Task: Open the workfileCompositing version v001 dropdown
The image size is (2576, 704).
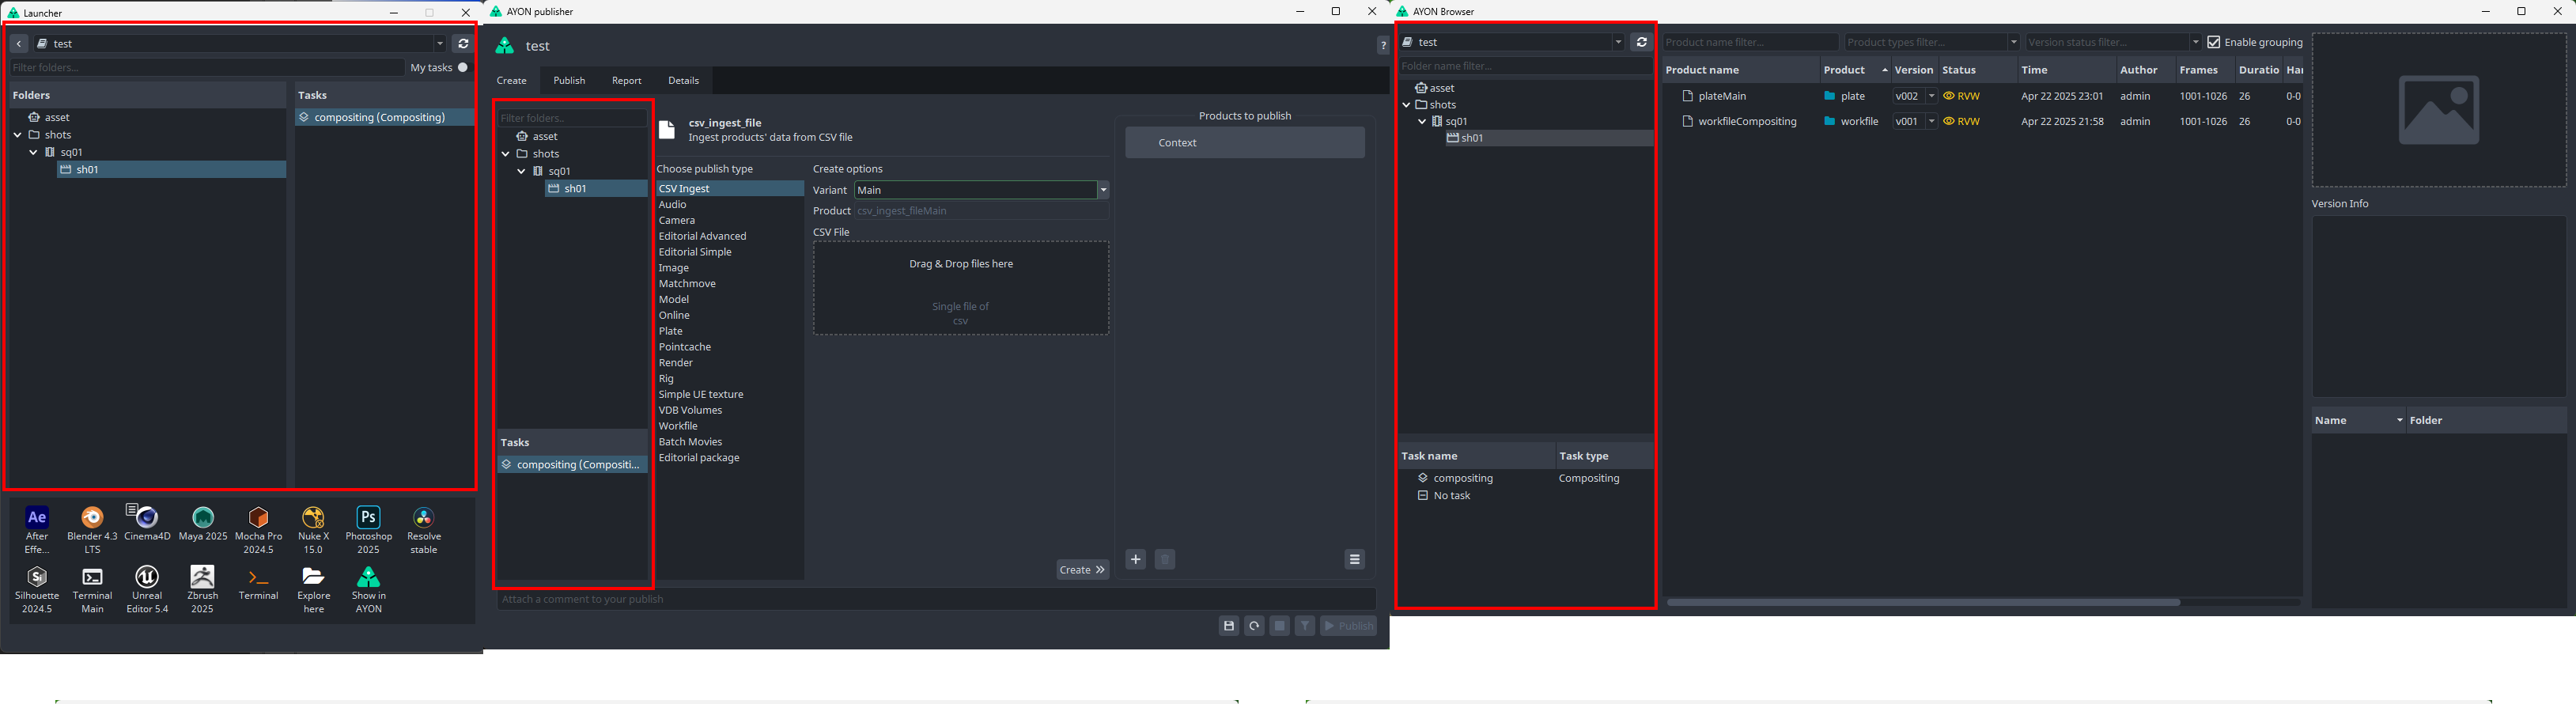Action: [x=1931, y=121]
